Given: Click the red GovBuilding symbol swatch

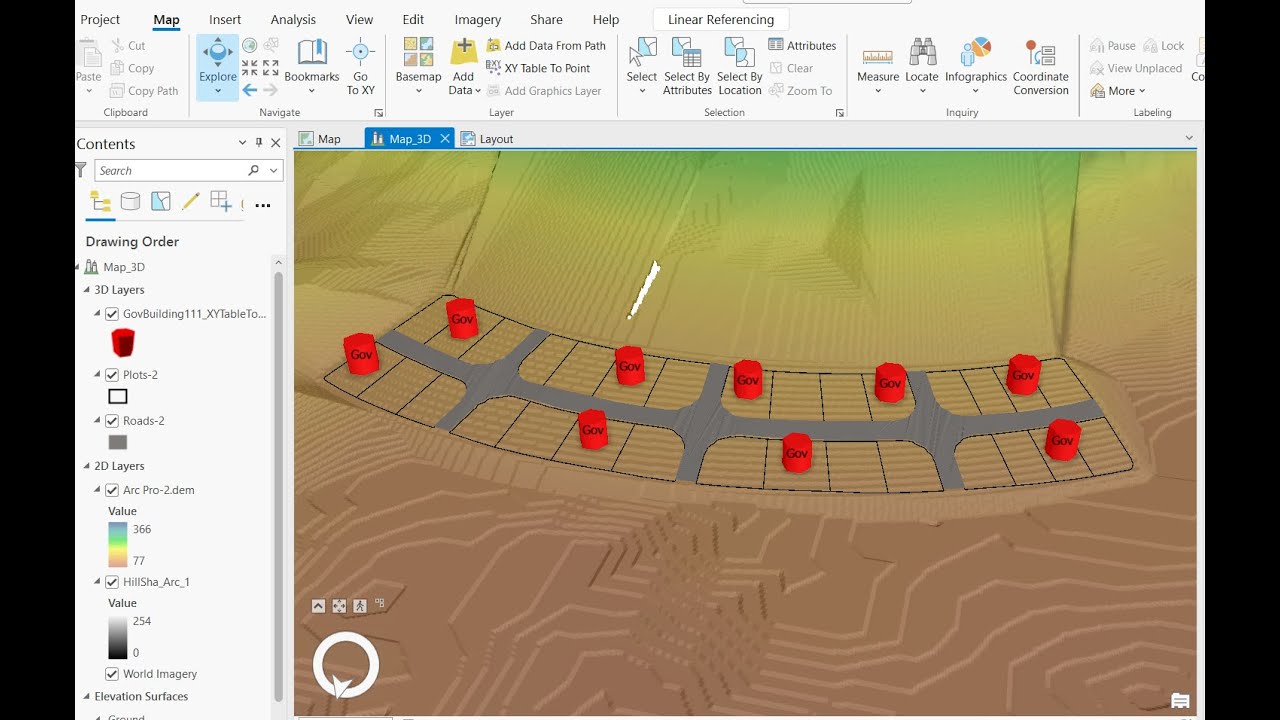Looking at the screenshot, I should pos(122,343).
